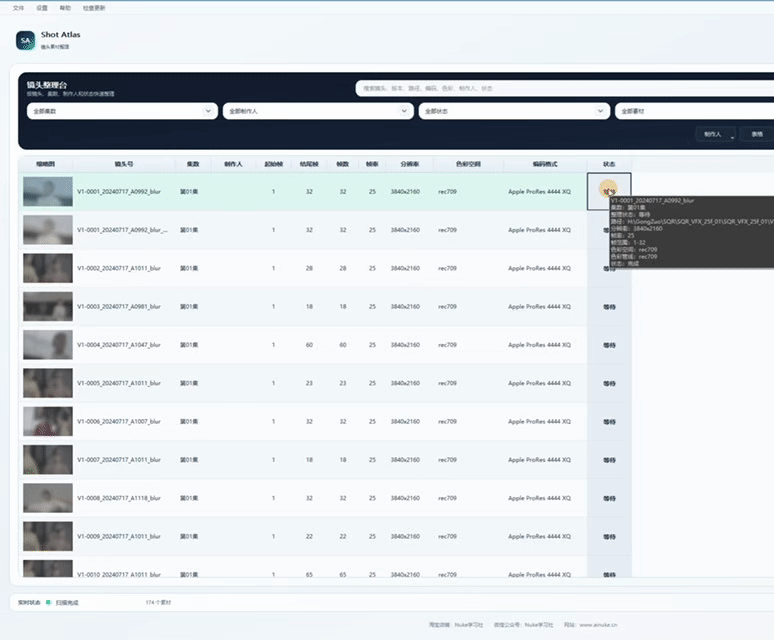Select shot name V1-0004_20240717_A1047_blur
This screenshot has width=774, height=640.
119,345
